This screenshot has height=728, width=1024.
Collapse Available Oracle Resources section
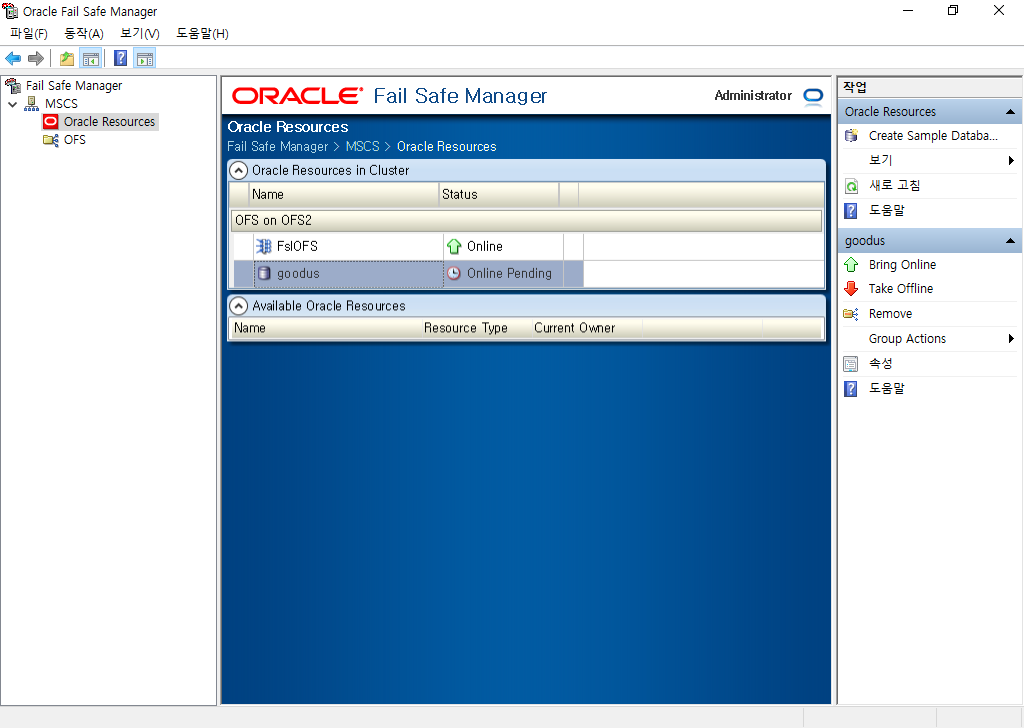pos(238,306)
